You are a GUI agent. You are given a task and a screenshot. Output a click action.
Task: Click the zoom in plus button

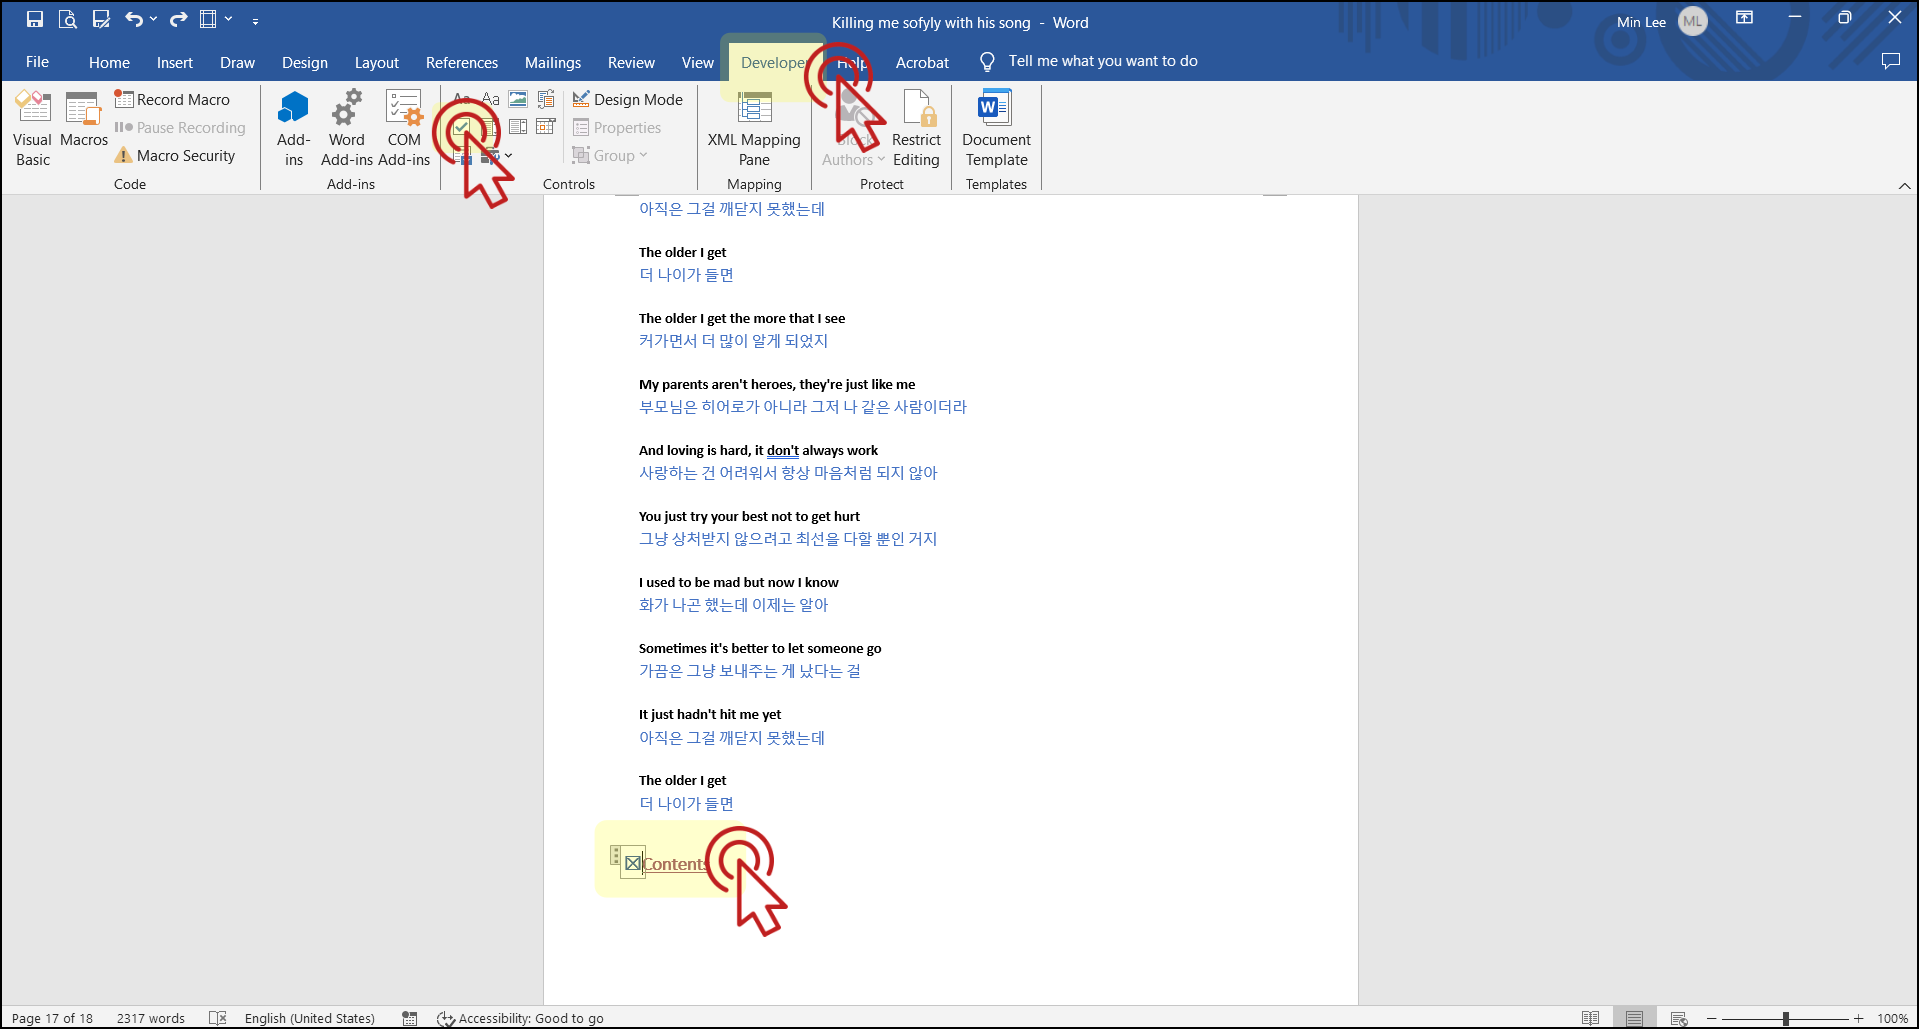[1858, 1018]
